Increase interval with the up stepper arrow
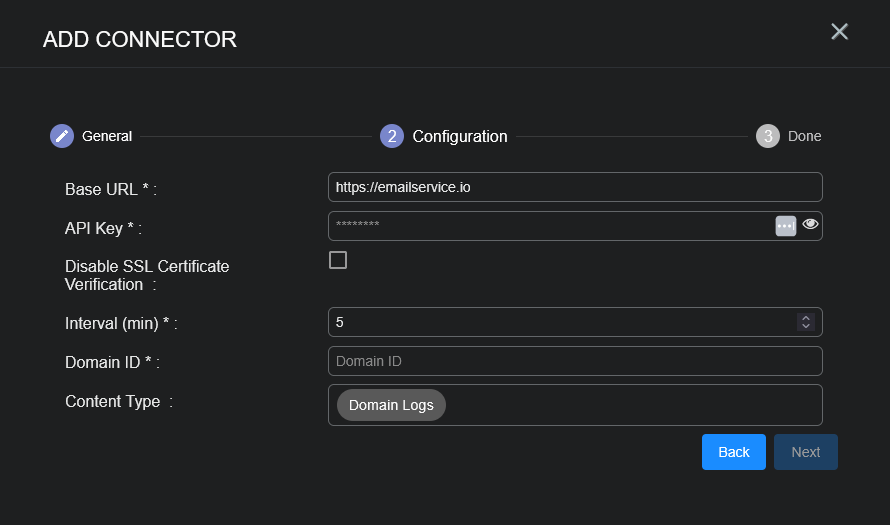 click(805, 318)
